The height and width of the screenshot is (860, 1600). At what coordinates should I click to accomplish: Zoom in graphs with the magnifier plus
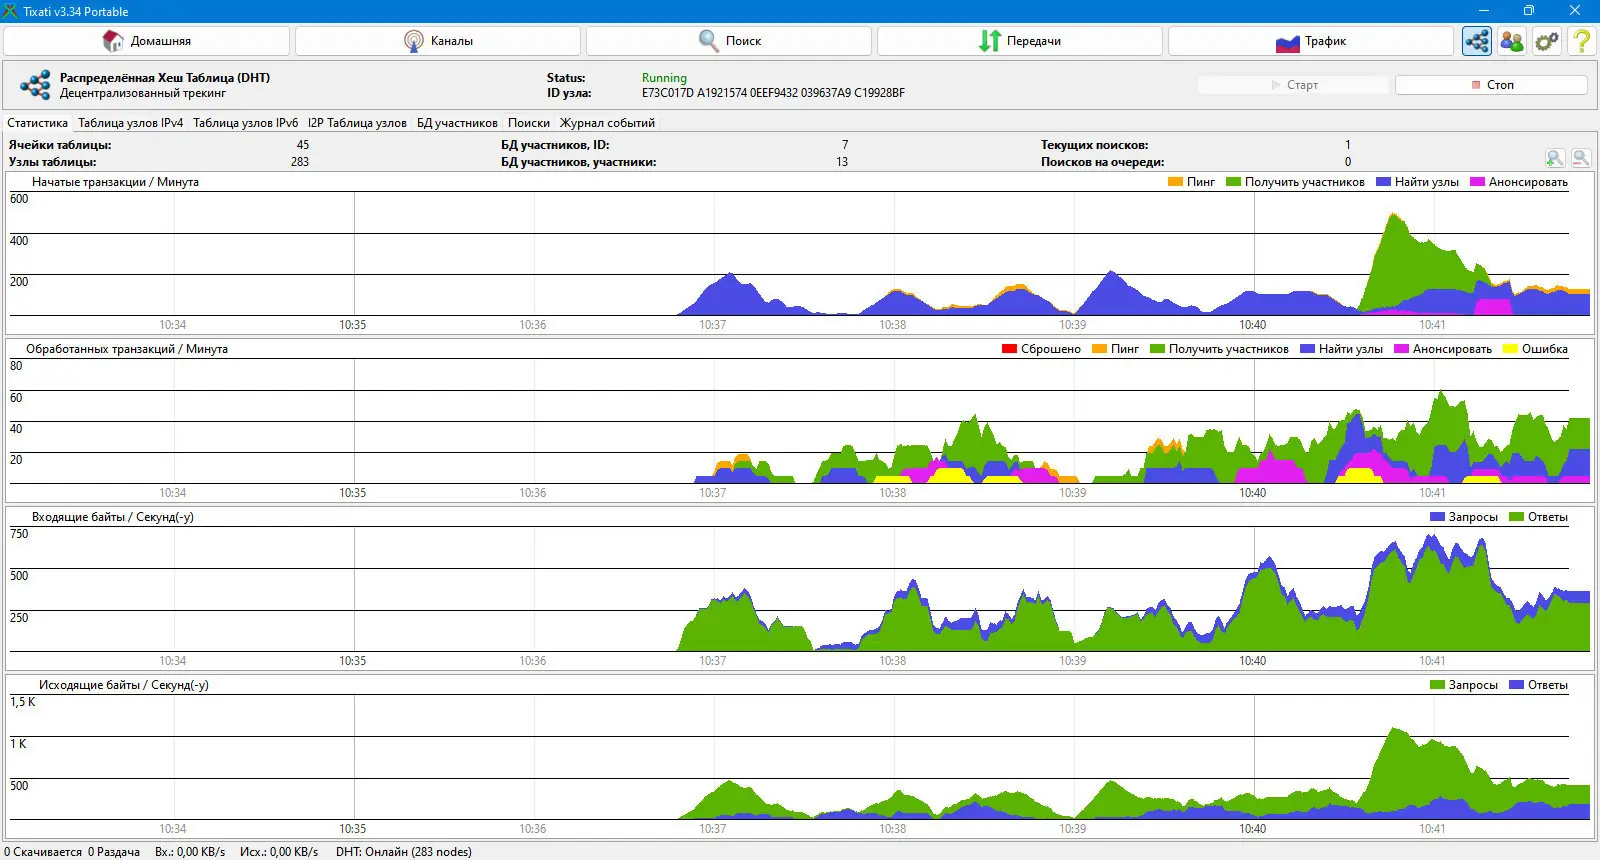pyautogui.click(x=1555, y=158)
